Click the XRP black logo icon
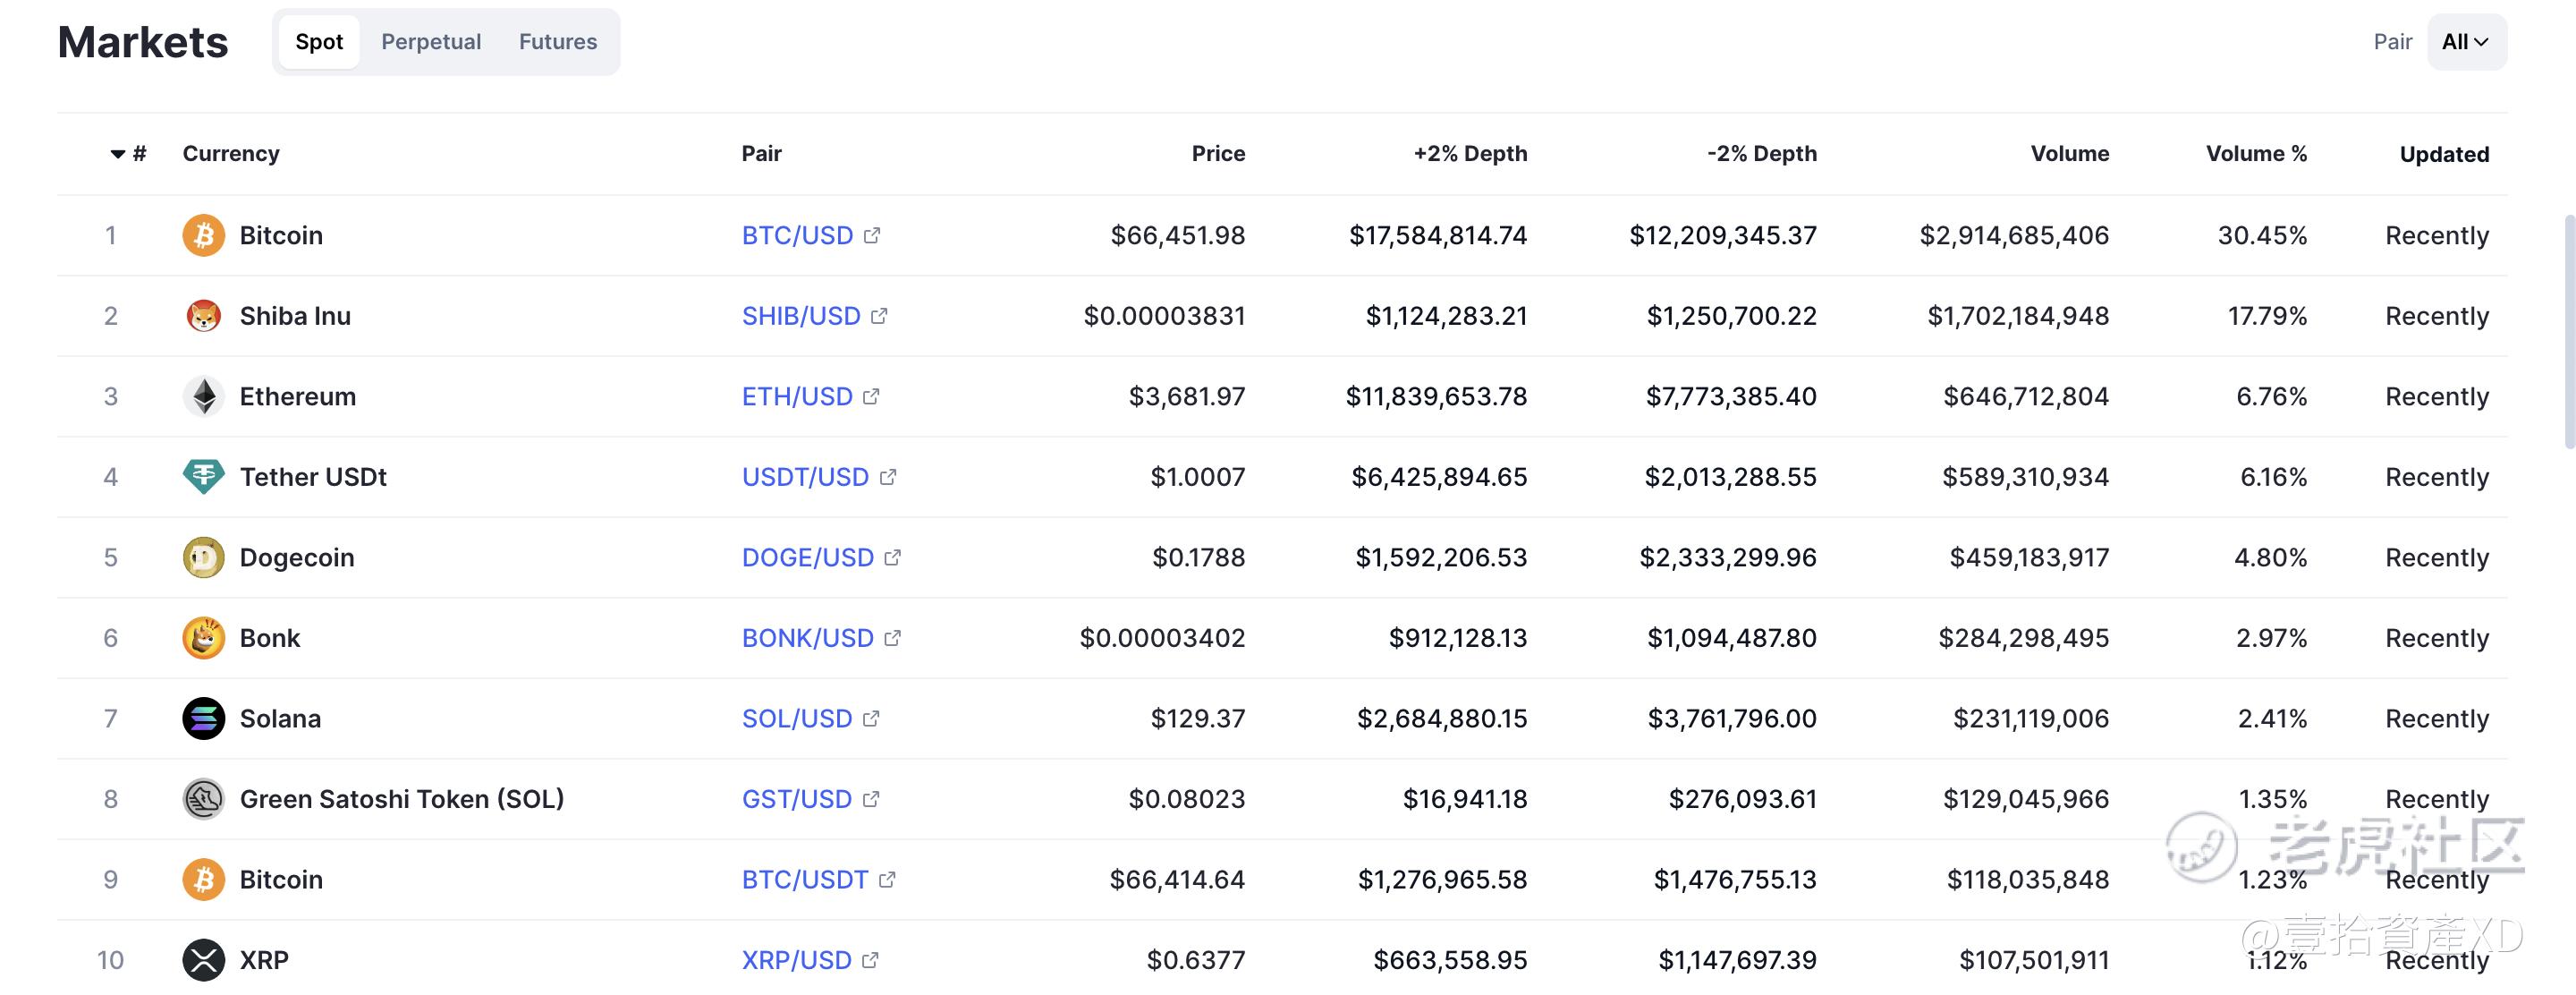 pos(203,960)
